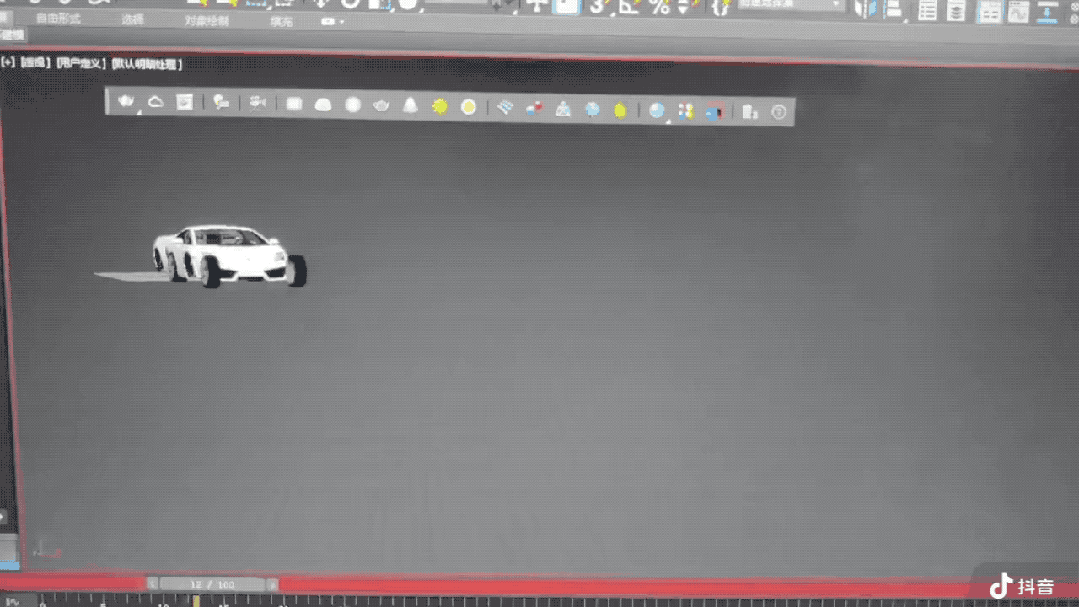Click the first lined-panel icon right of the align icon

click(928, 10)
